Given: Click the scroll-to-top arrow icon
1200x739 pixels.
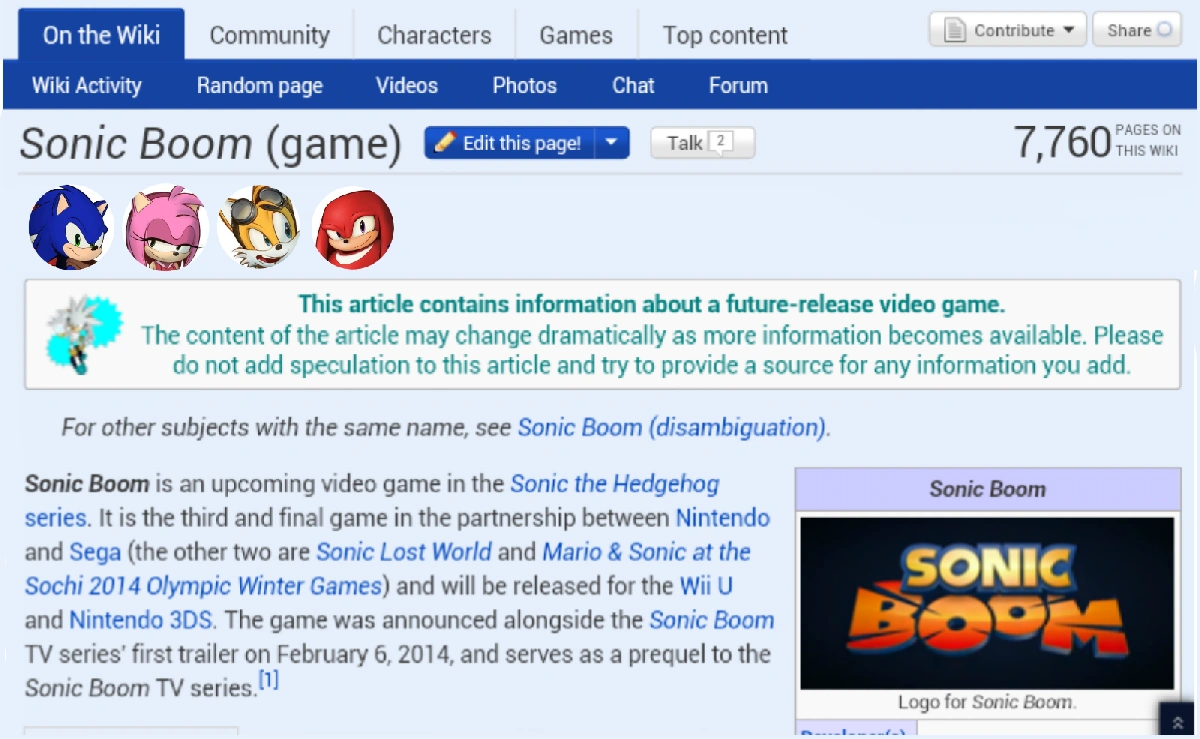Looking at the screenshot, I should [x=1177, y=722].
